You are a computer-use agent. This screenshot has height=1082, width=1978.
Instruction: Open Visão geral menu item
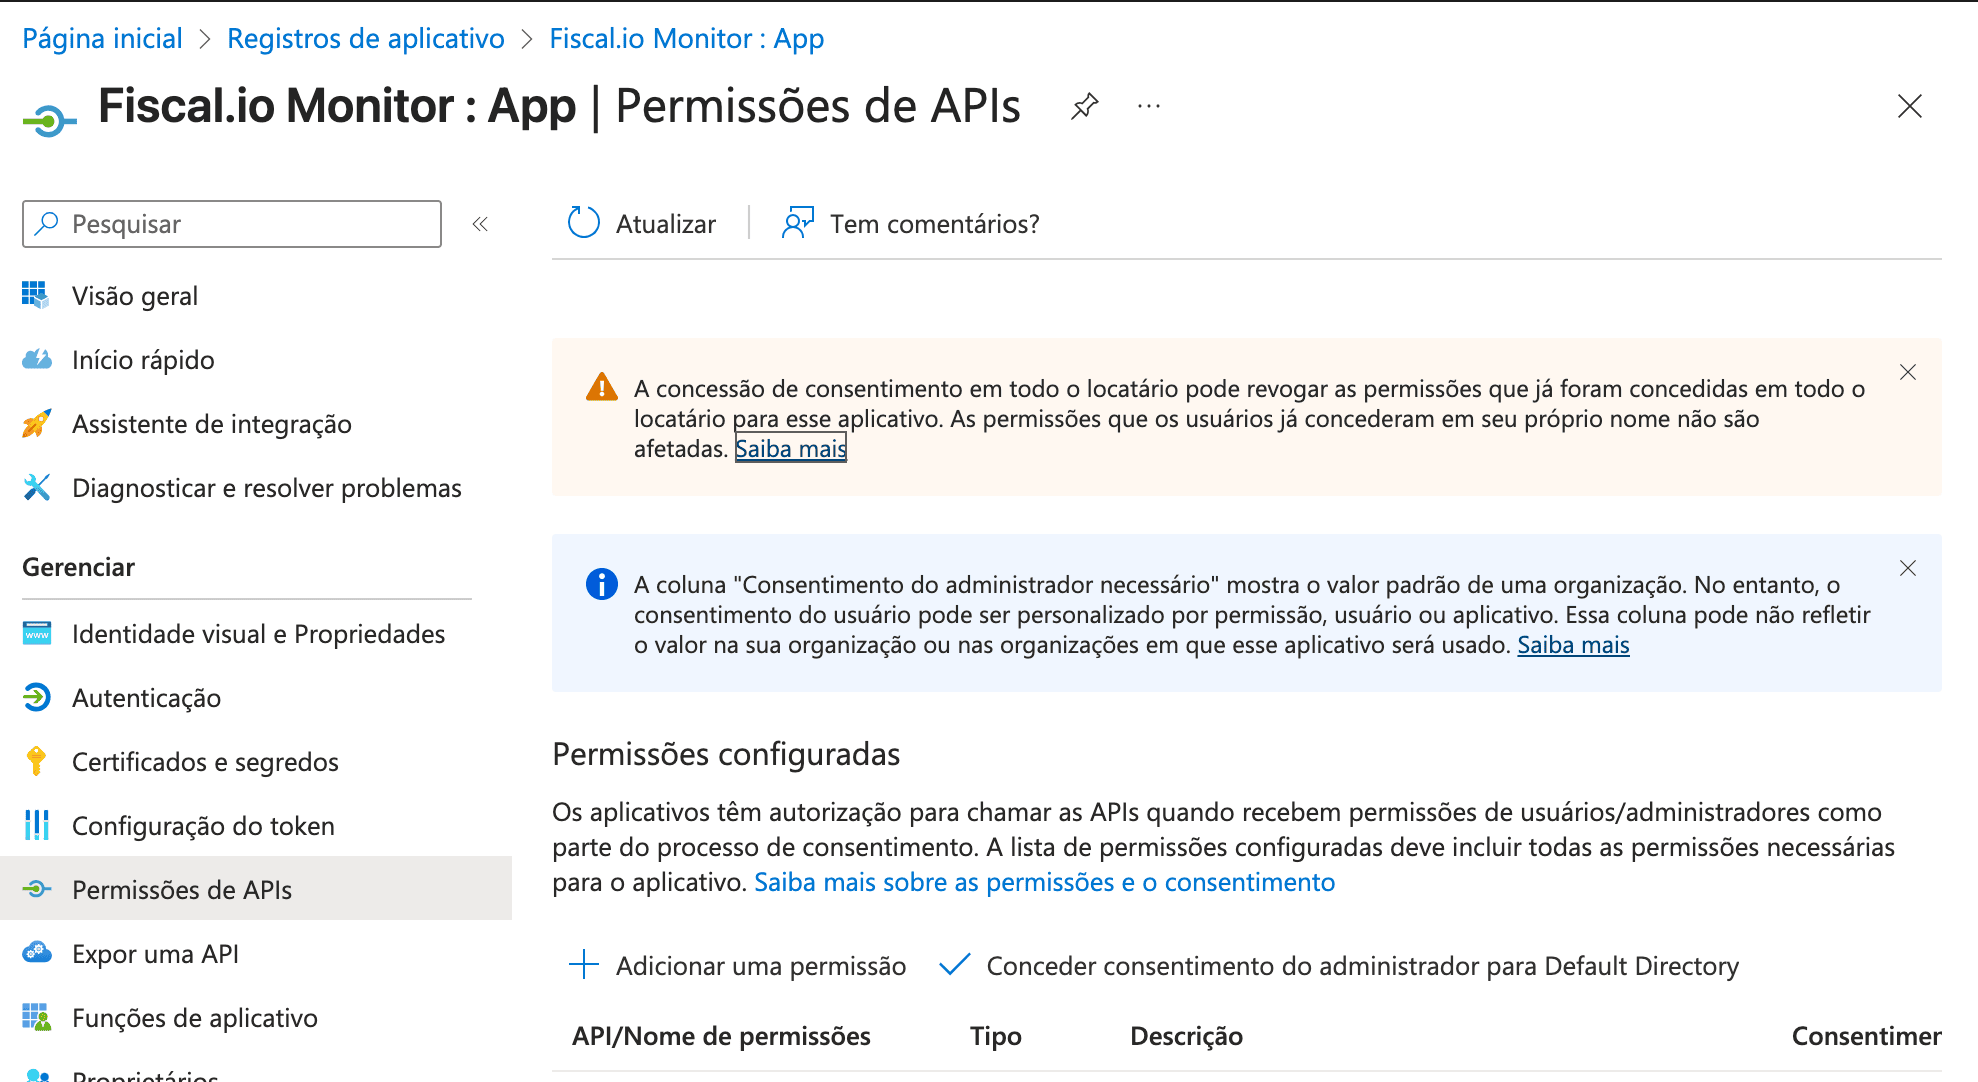pos(135,296)
